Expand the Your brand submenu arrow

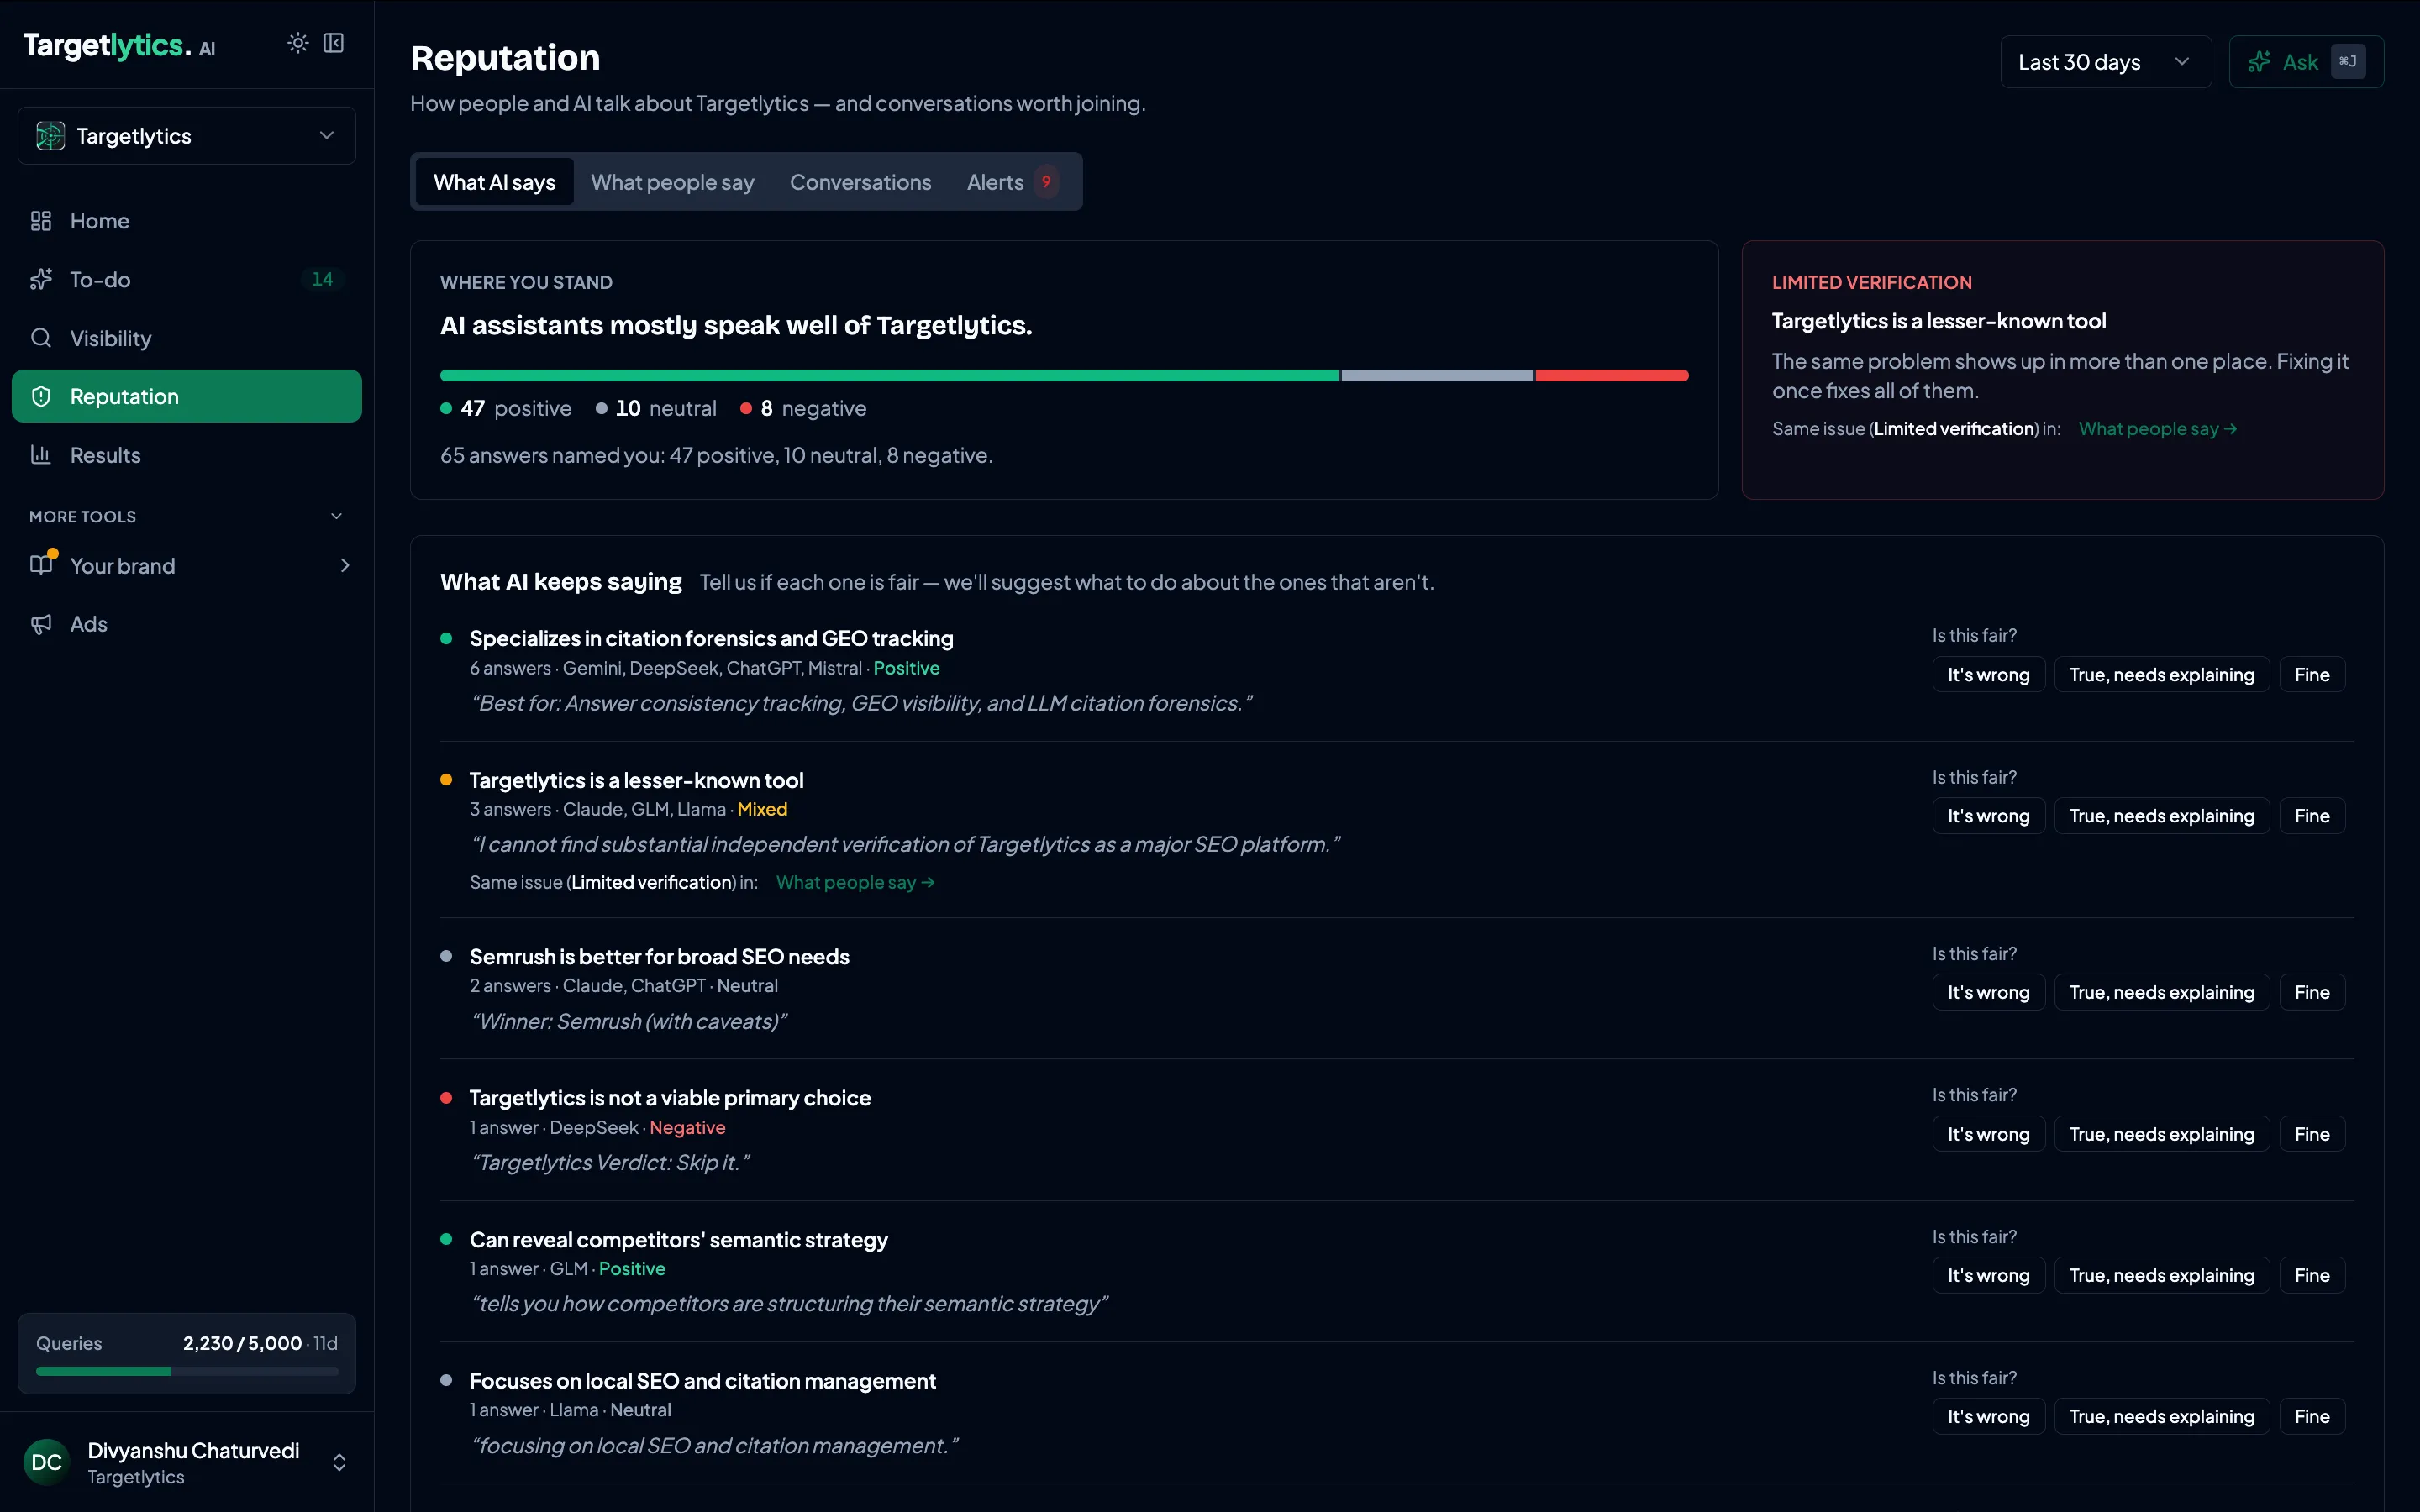click(x=345, y=565)
